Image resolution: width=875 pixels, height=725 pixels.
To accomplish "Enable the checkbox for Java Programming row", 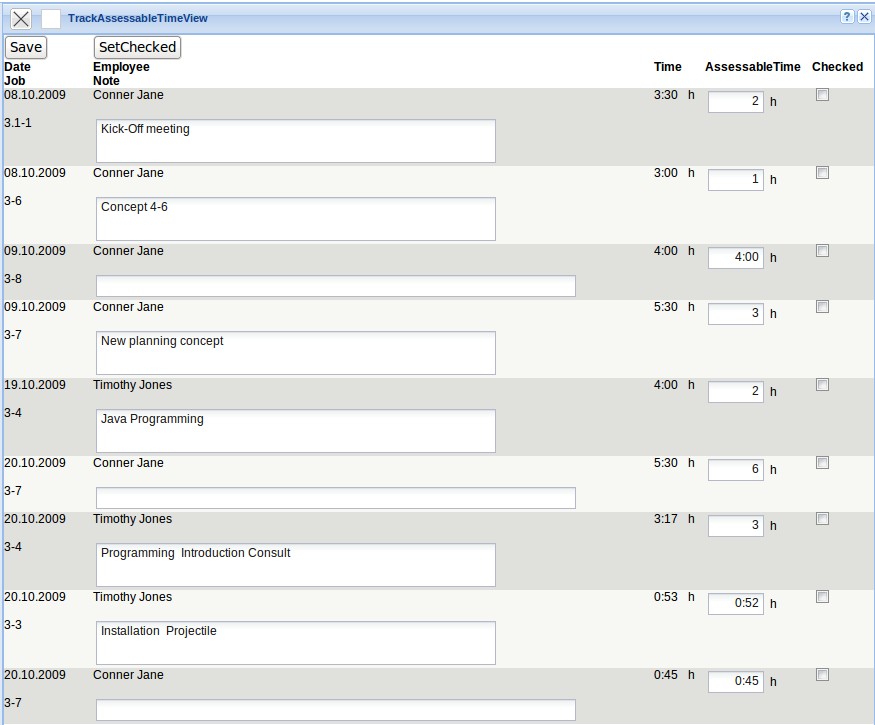I will click(822, 385).
